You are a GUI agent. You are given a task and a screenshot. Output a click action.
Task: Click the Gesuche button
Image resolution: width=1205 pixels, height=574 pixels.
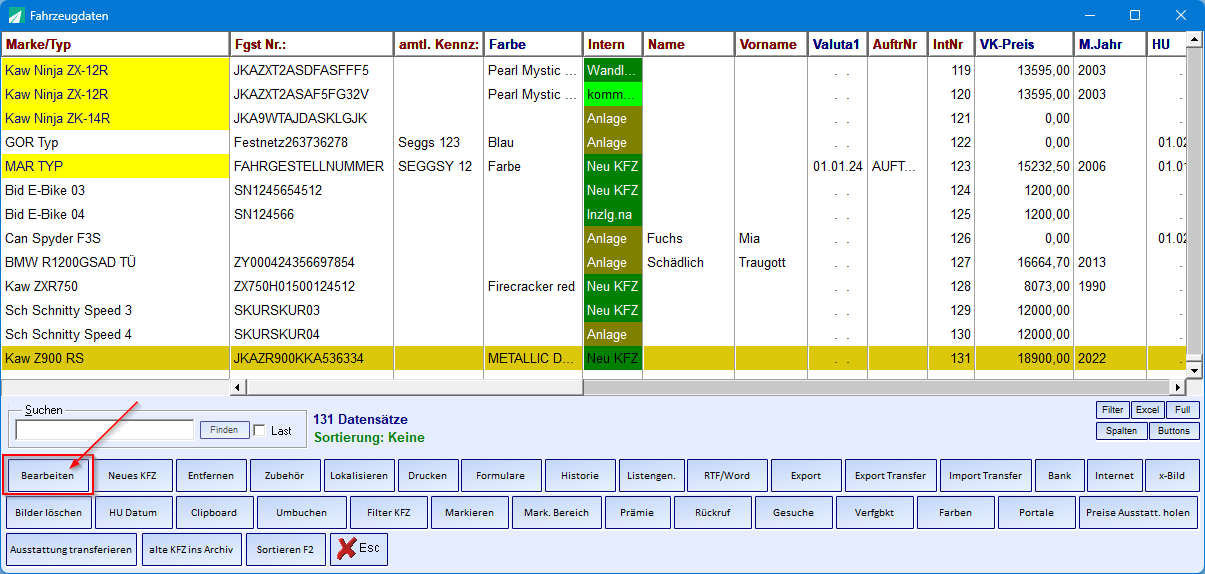793,513
